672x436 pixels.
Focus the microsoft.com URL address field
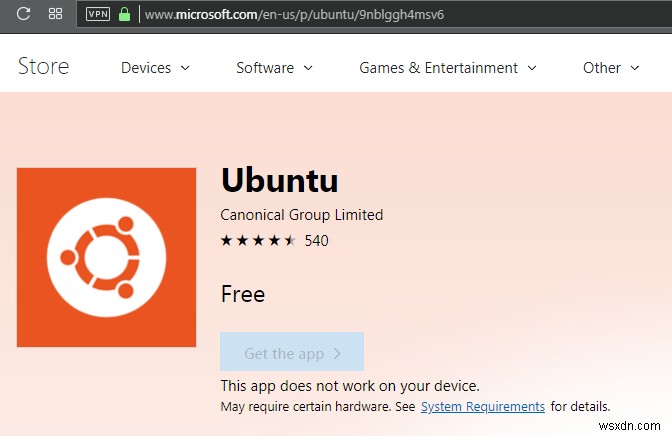pos(300,15)
